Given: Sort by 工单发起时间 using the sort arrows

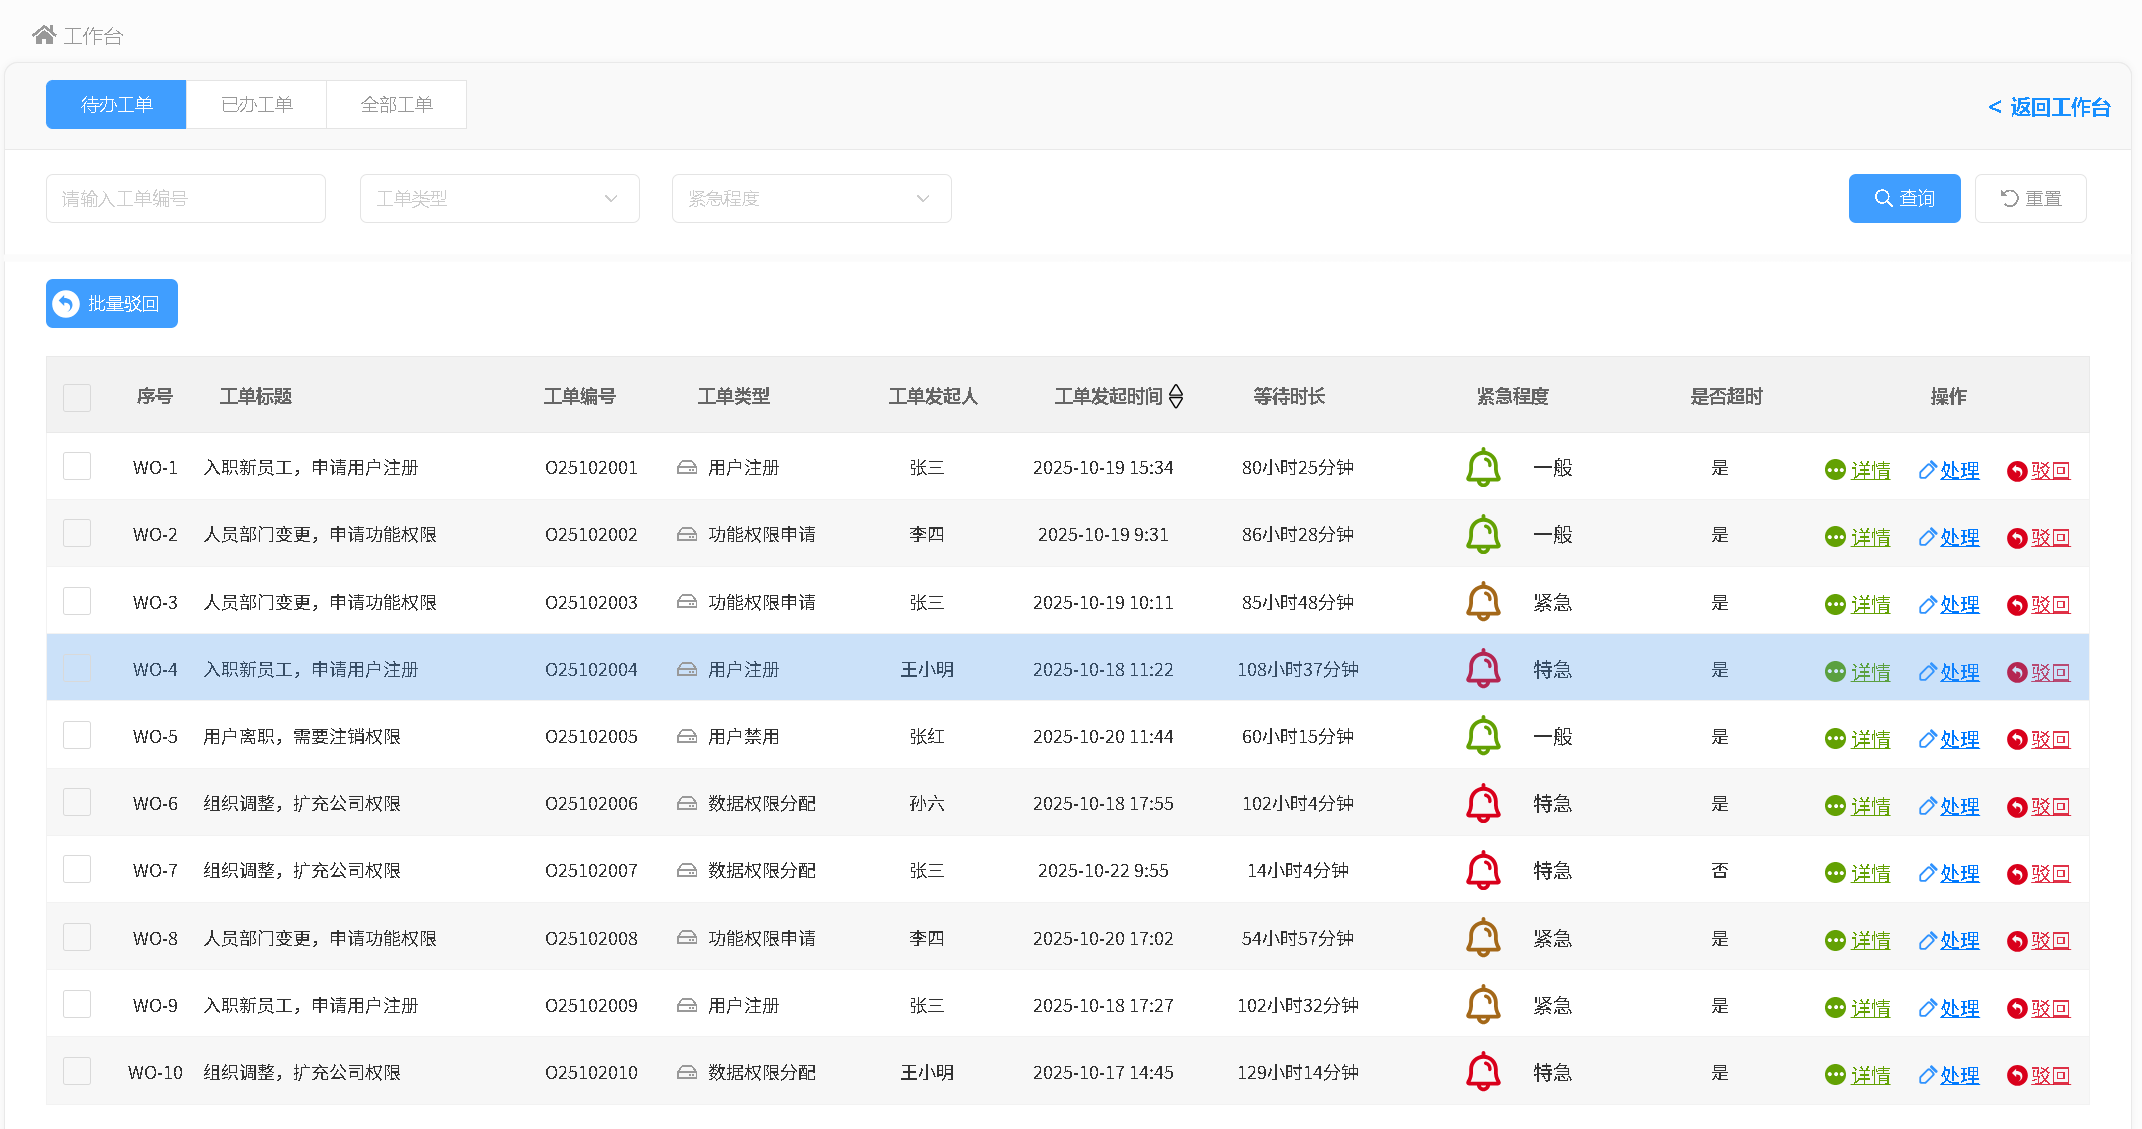Looking at the screenshot, I should pyautogui.click(x=1176, y=396).
